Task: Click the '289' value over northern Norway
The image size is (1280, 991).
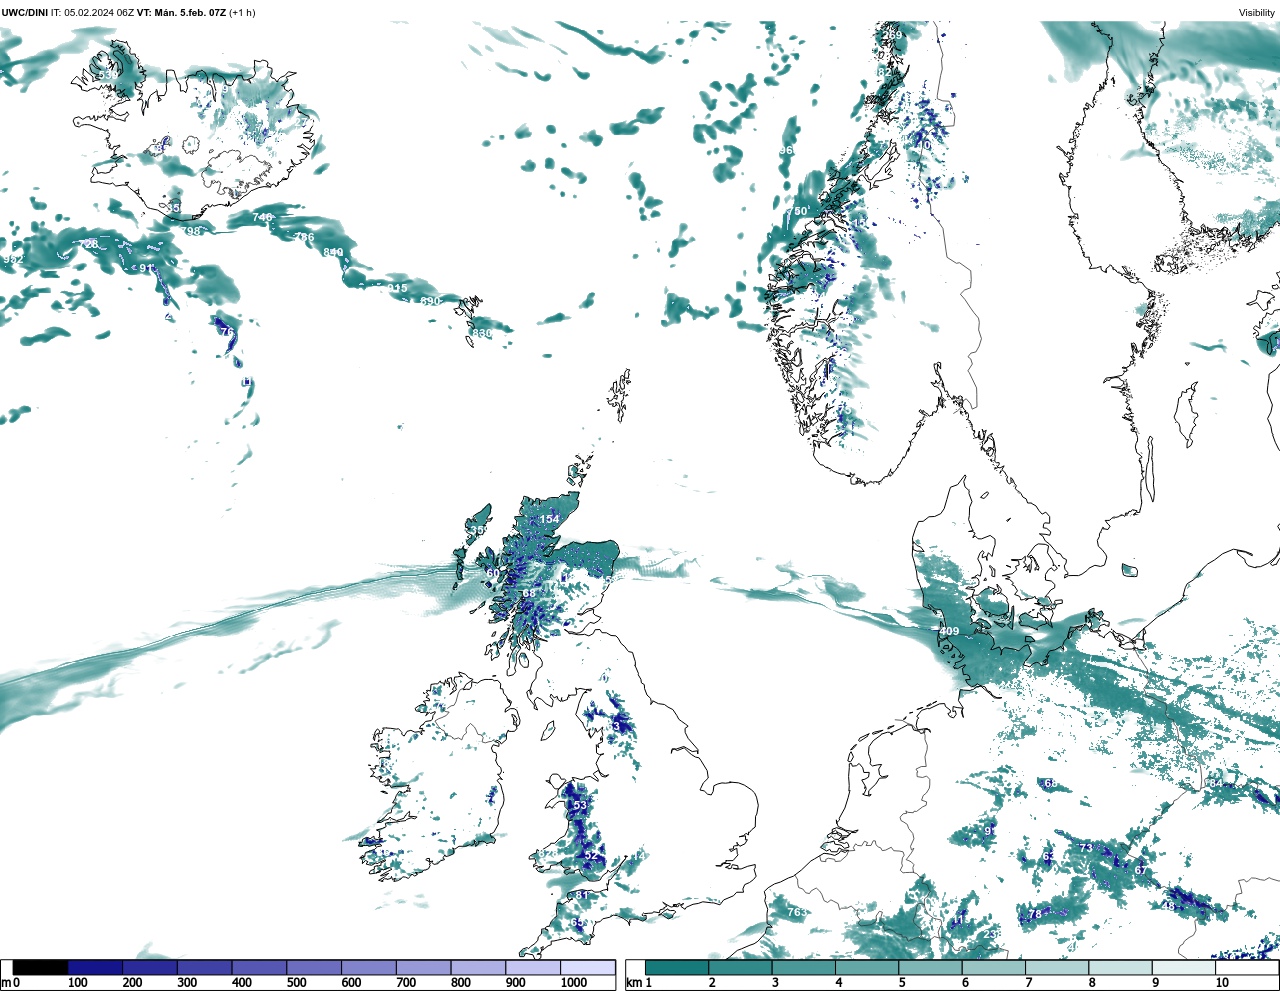Action: click(x=892, y=35)
